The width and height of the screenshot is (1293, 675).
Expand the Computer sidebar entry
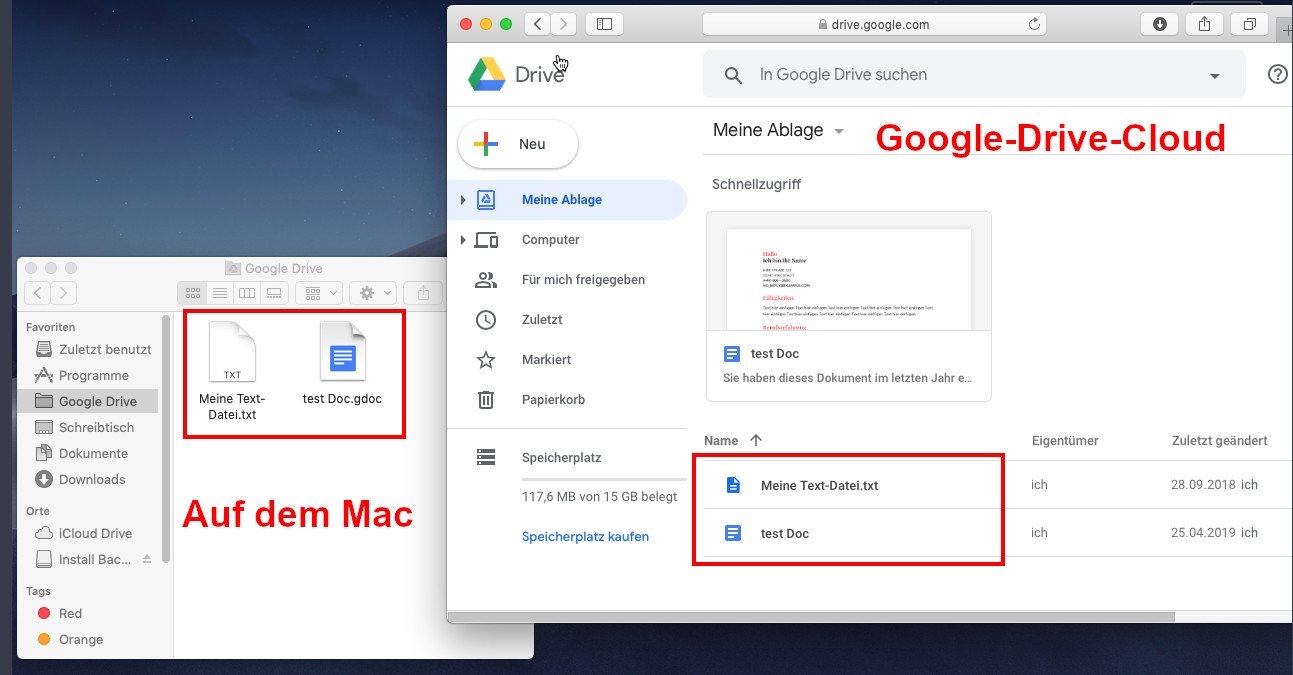click(x=463, y=240)
